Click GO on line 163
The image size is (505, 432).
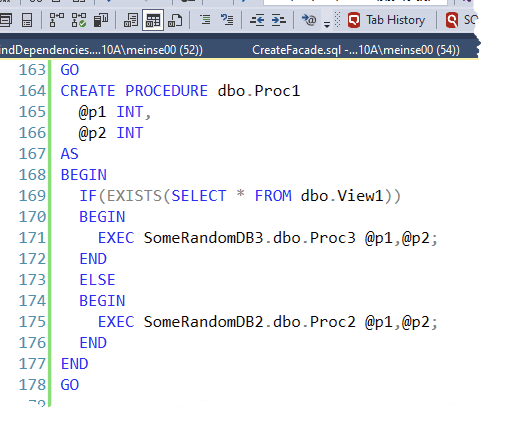pos(70,70)
